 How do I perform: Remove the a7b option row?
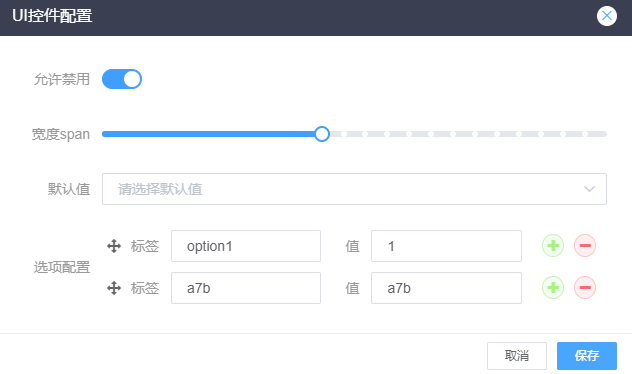tap(585, 287)
